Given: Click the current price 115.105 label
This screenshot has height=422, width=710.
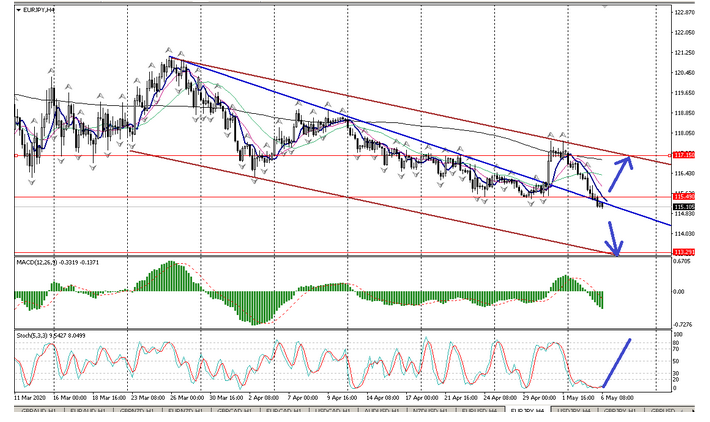Looking at the screenshot, I should coord(684,207).
